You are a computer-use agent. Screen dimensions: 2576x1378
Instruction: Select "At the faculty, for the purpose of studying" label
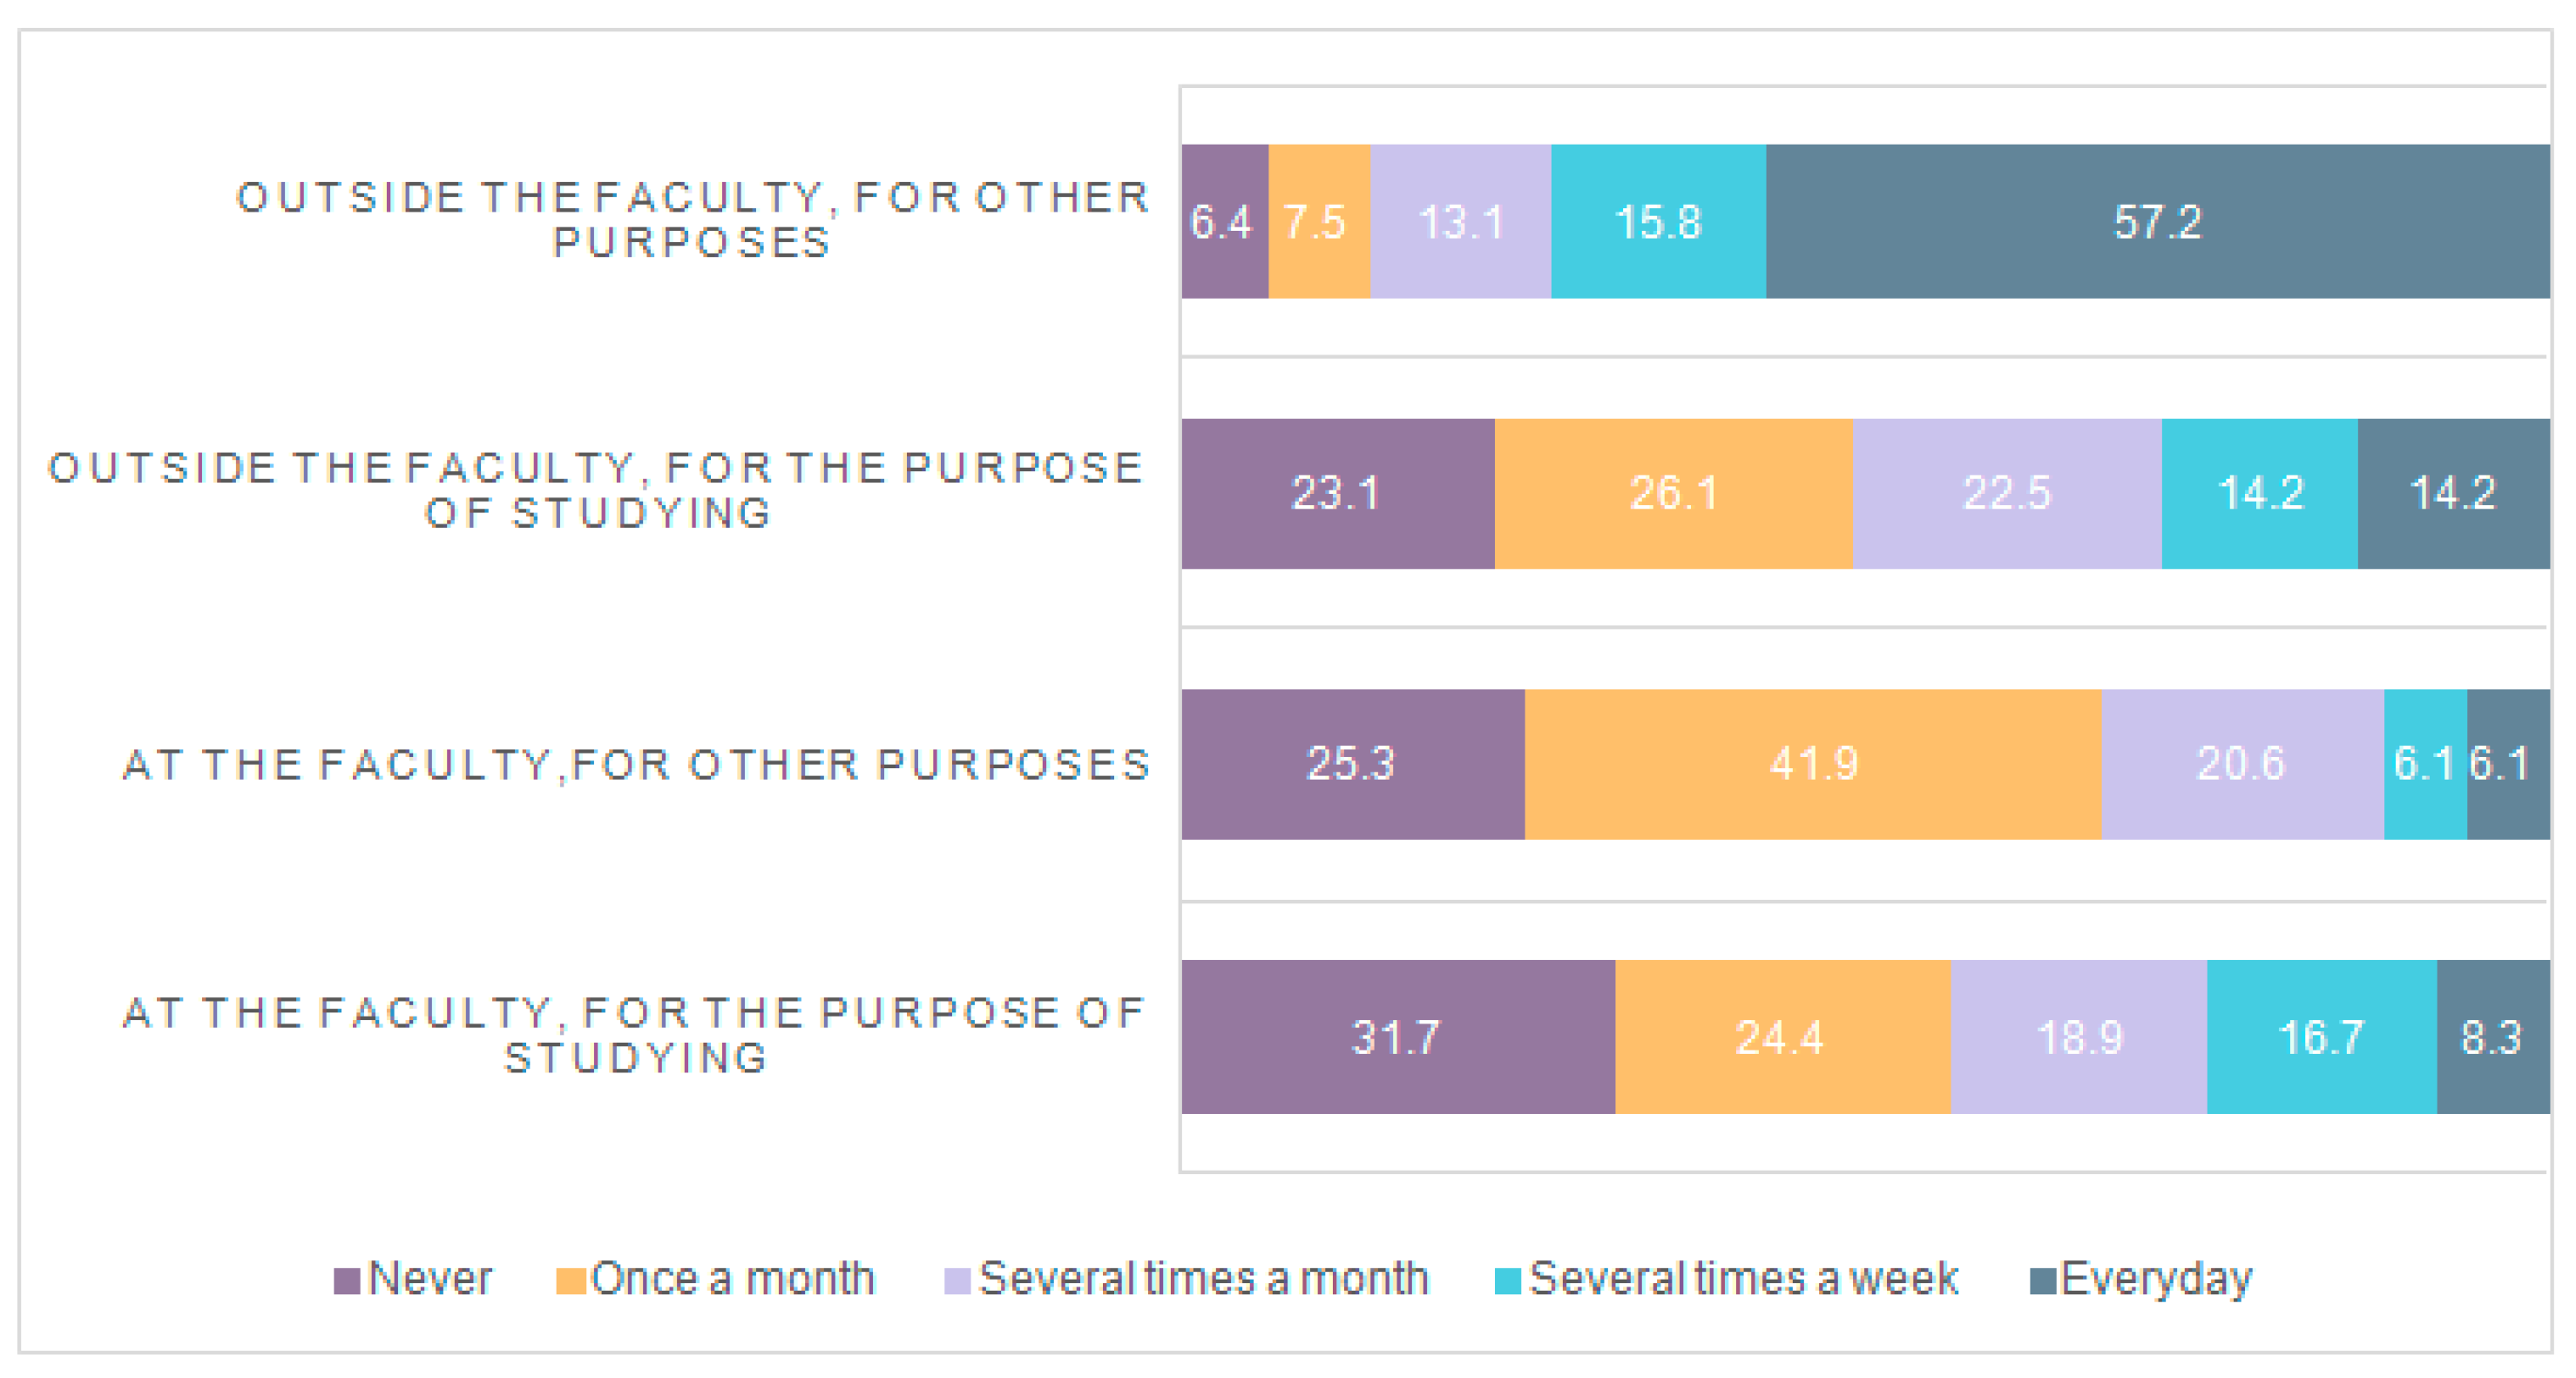pos(635,1035)
